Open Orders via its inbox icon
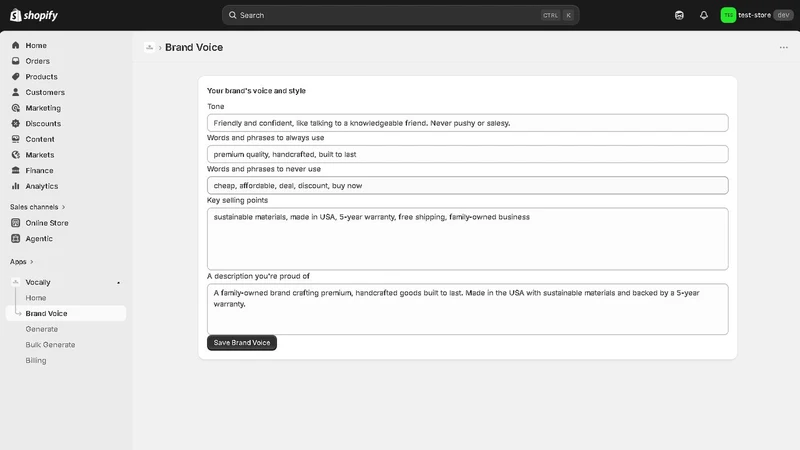The height and width of the screenshot is (450, 800). pos(15,61)
